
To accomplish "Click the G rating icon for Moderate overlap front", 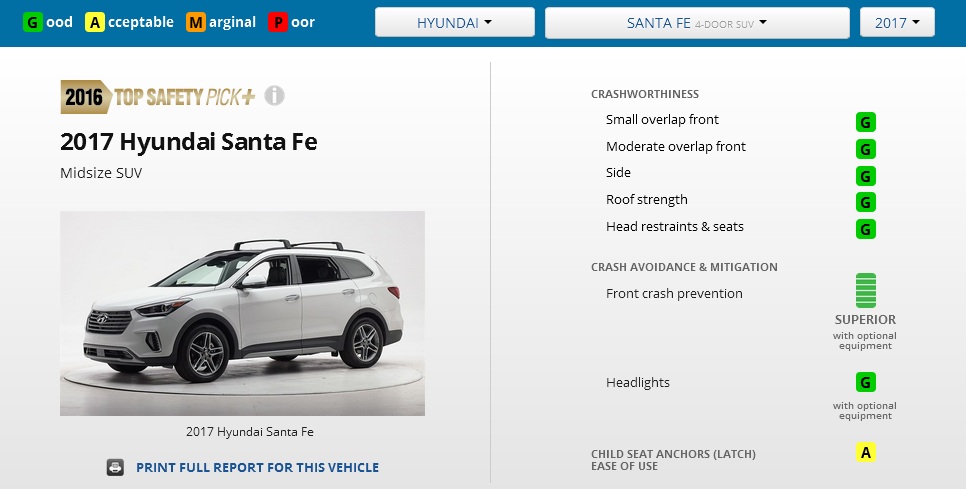I will (x=866, y=149).
